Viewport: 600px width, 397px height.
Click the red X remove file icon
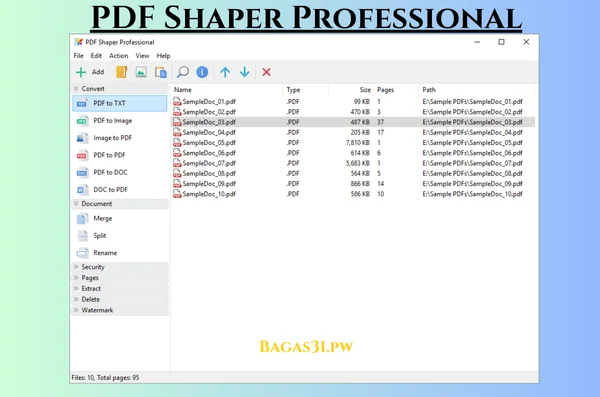pos(266,72)
